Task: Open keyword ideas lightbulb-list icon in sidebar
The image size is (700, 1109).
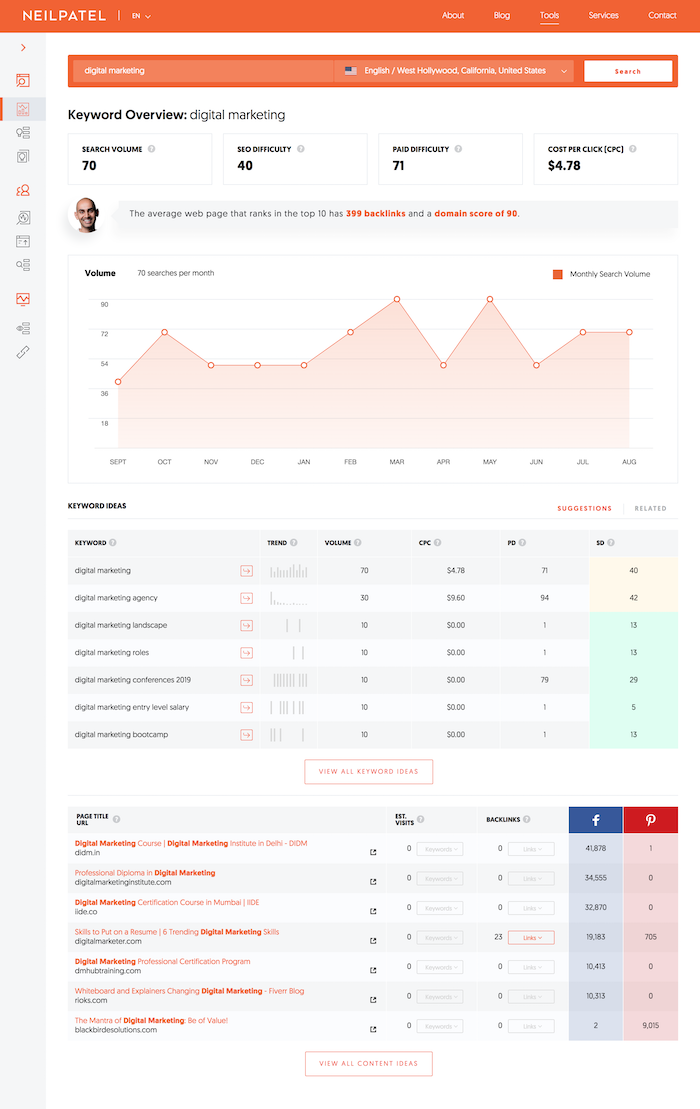Action: click(23, 132)
